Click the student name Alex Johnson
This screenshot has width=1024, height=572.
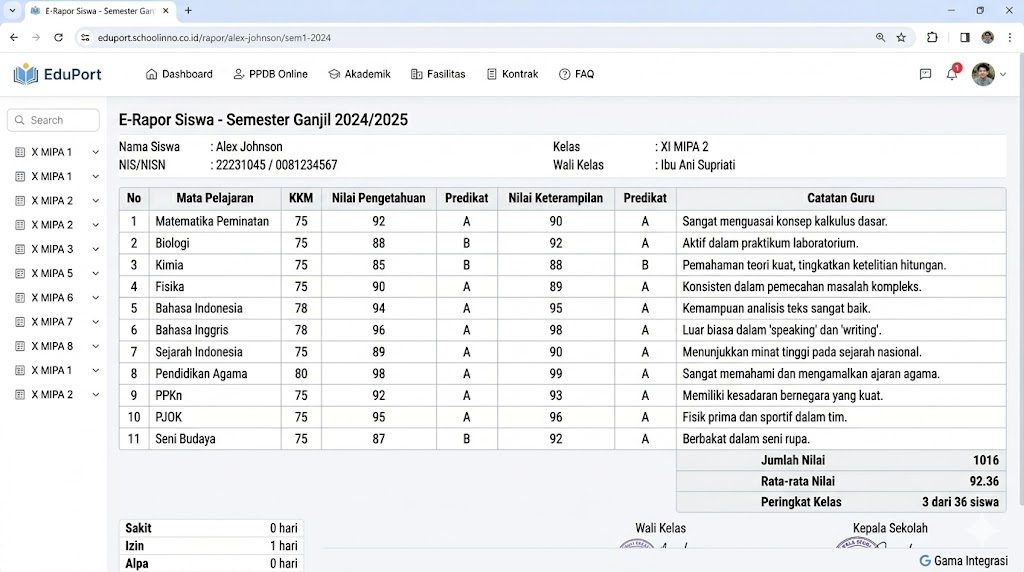click(x=249, y=147)
